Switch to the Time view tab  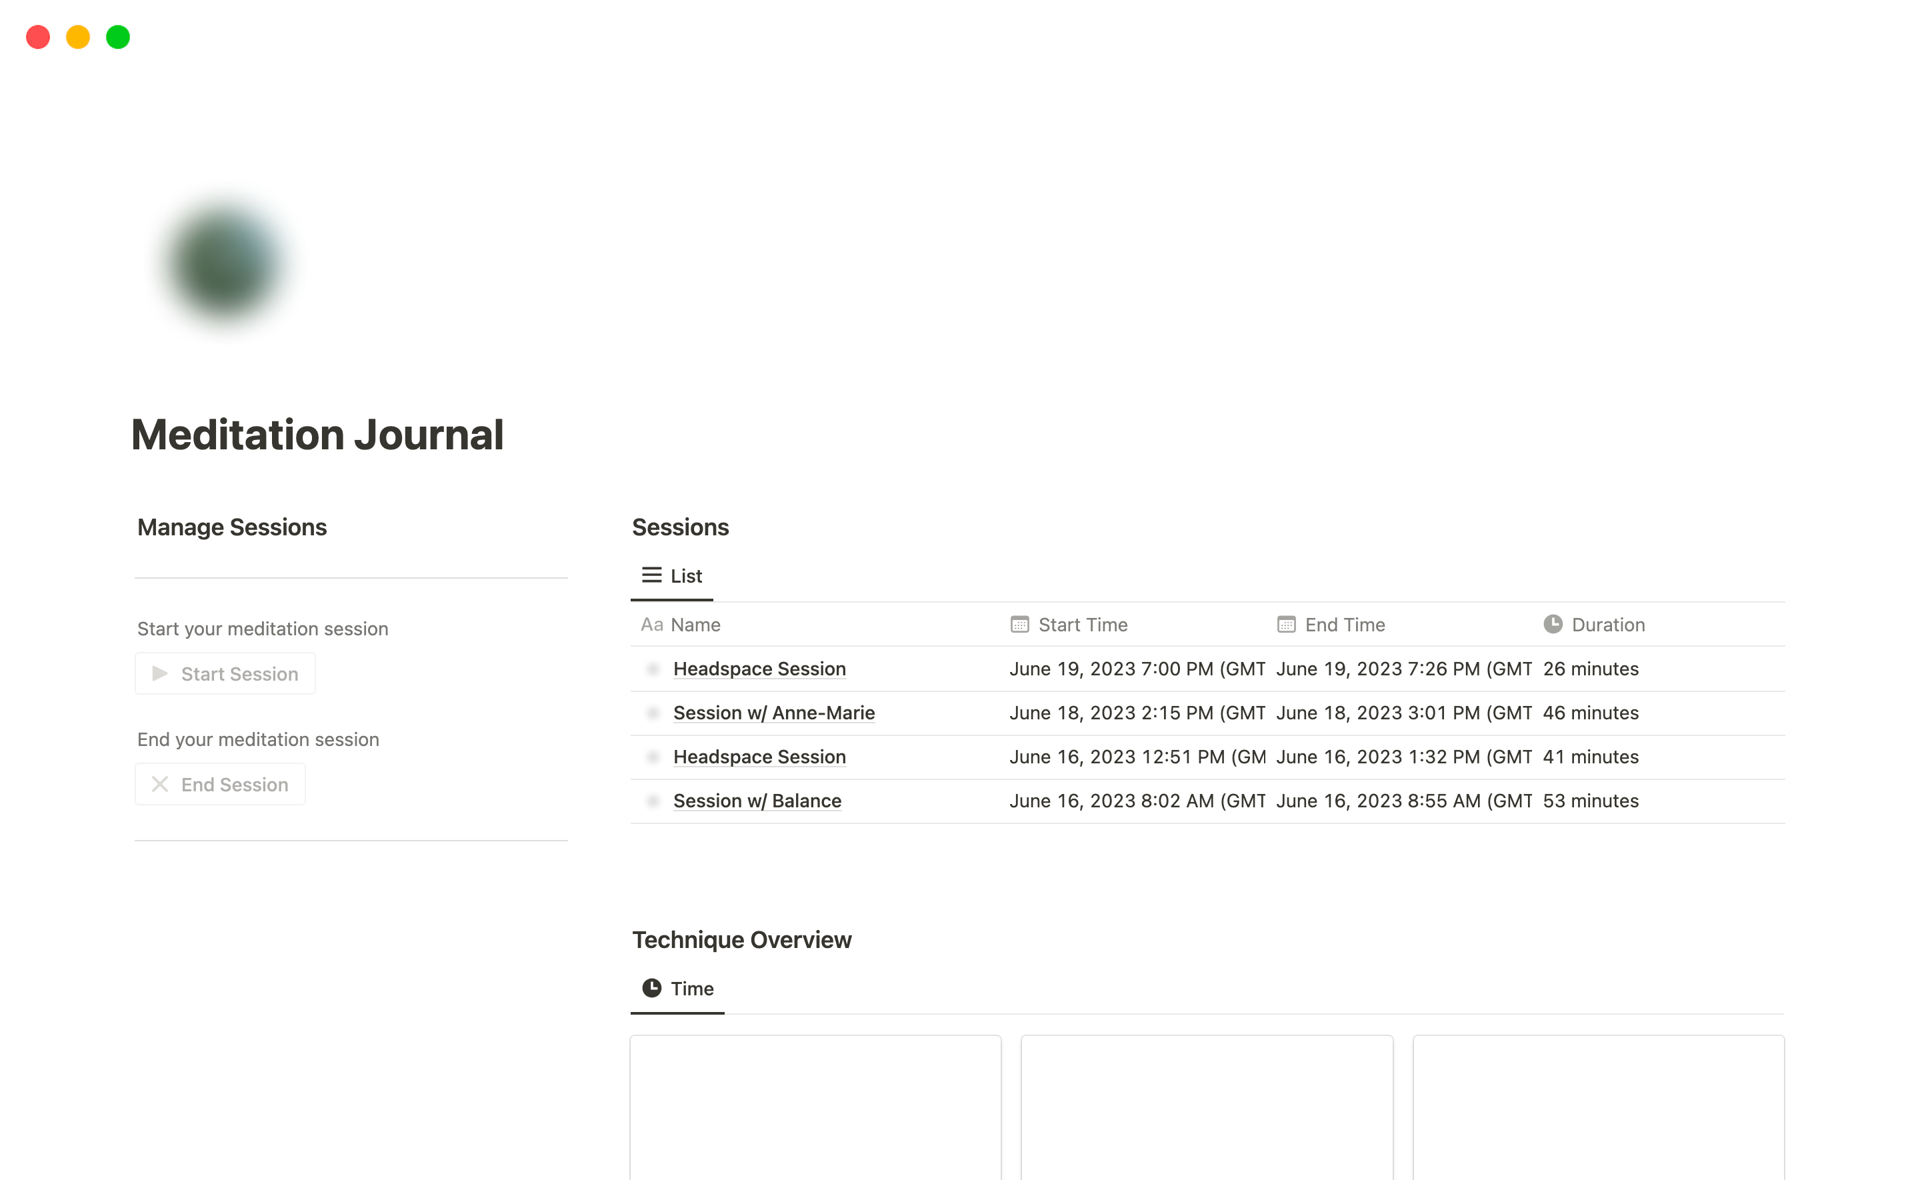click(677, 988)
